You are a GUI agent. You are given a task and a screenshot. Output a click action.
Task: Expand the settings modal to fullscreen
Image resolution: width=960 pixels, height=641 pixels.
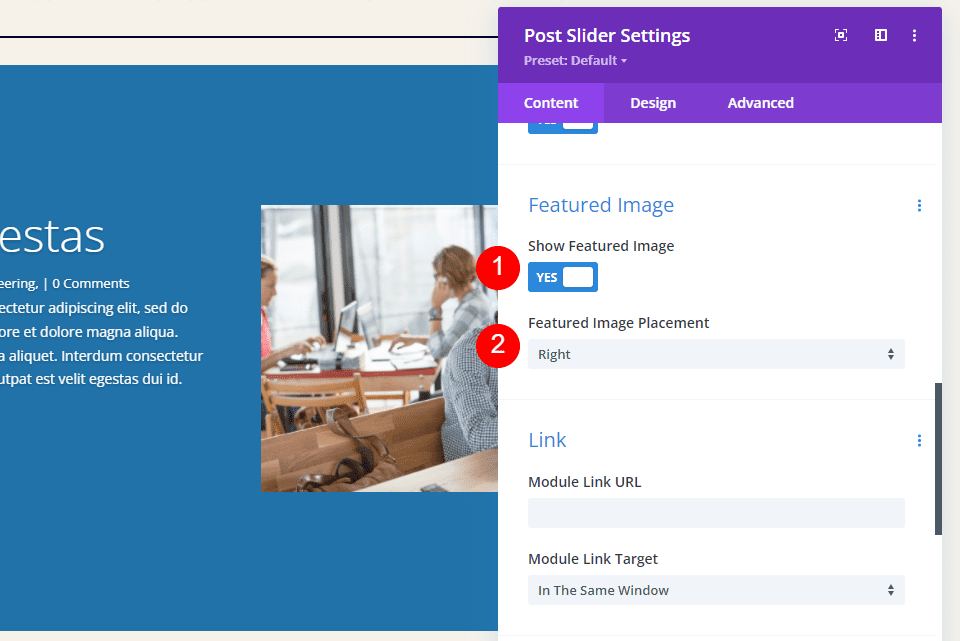pyautogui.click(x=841, y=35)
